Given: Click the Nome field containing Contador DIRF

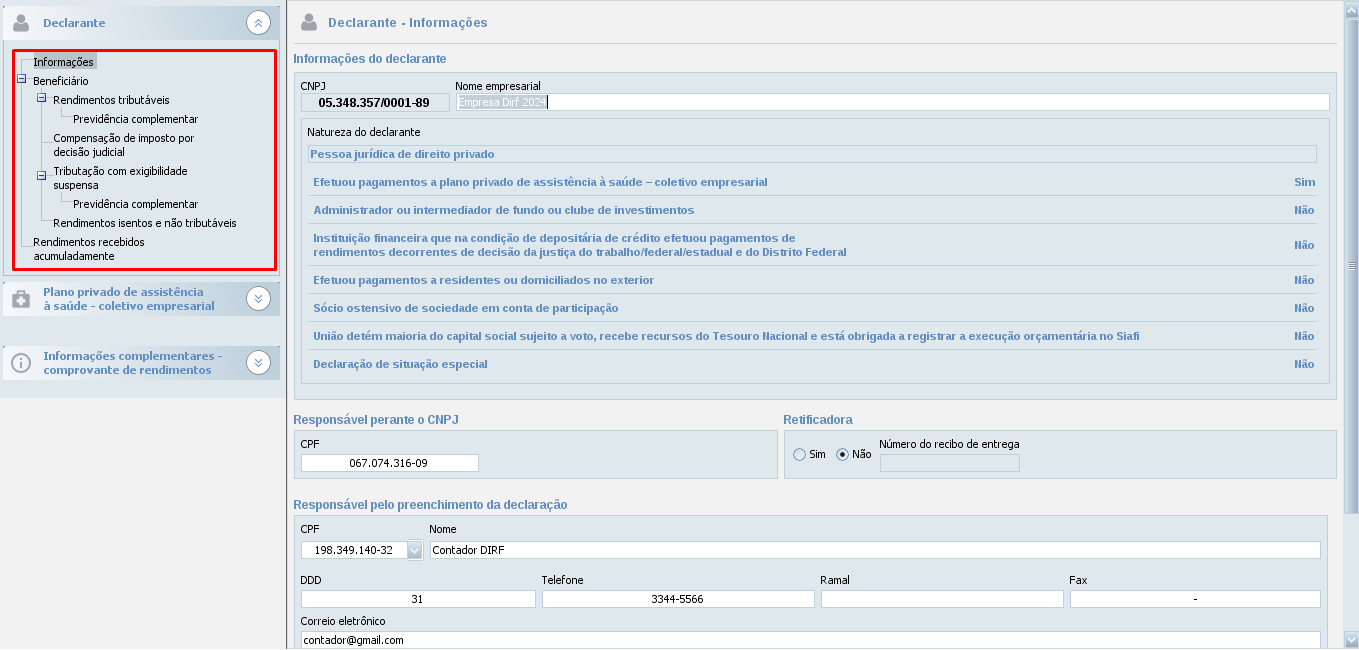Looking at the screenshot, I should pos(875,550).
